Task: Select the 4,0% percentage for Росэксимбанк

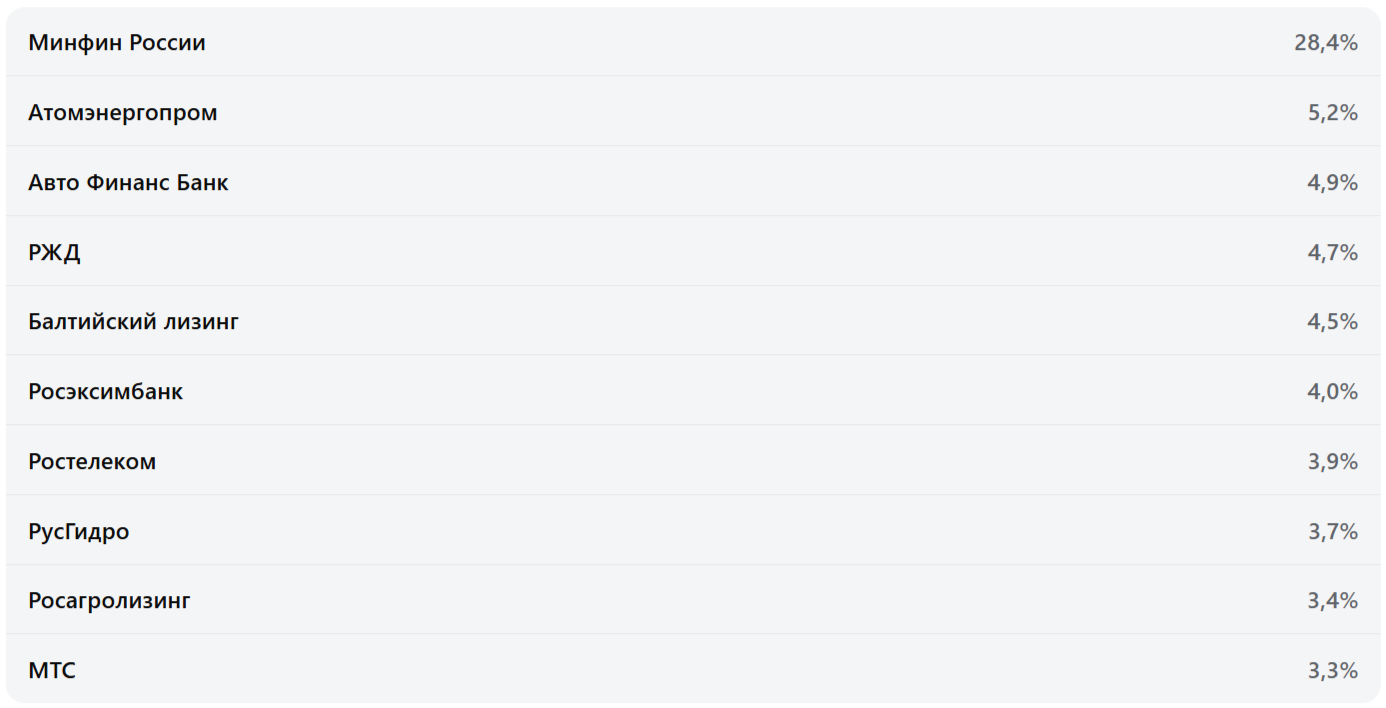Action: pos(1332,392)
